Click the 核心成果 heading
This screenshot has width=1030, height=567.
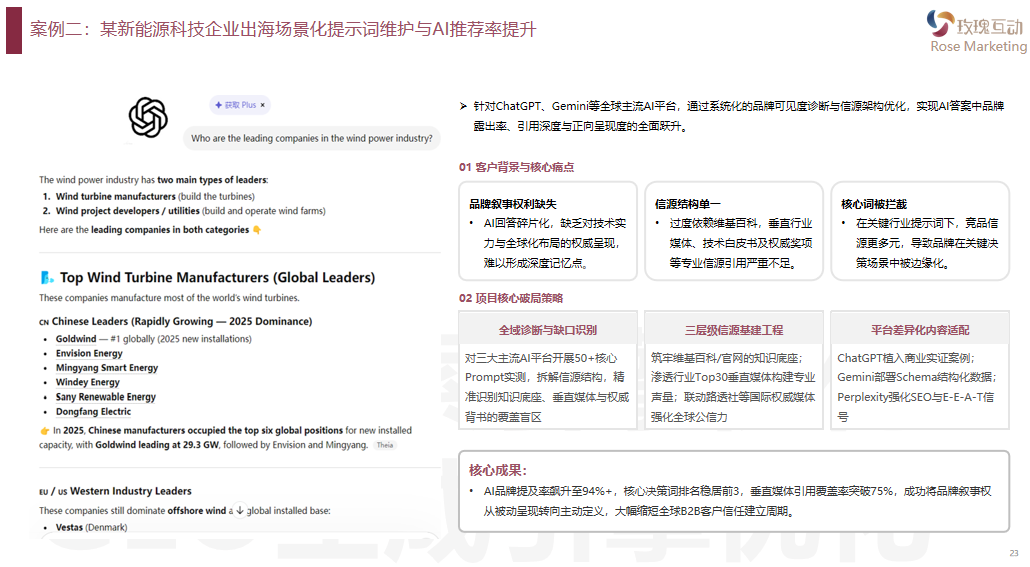click(498, 470)
